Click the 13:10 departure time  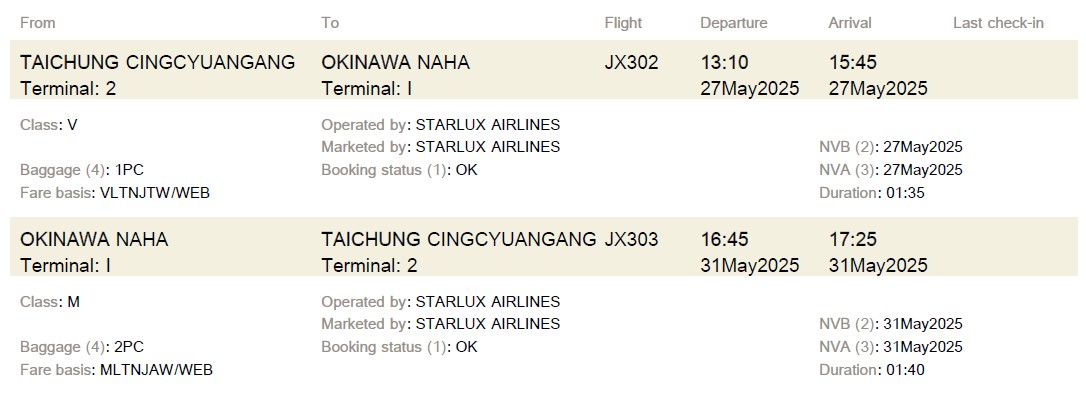click(724, 62)
